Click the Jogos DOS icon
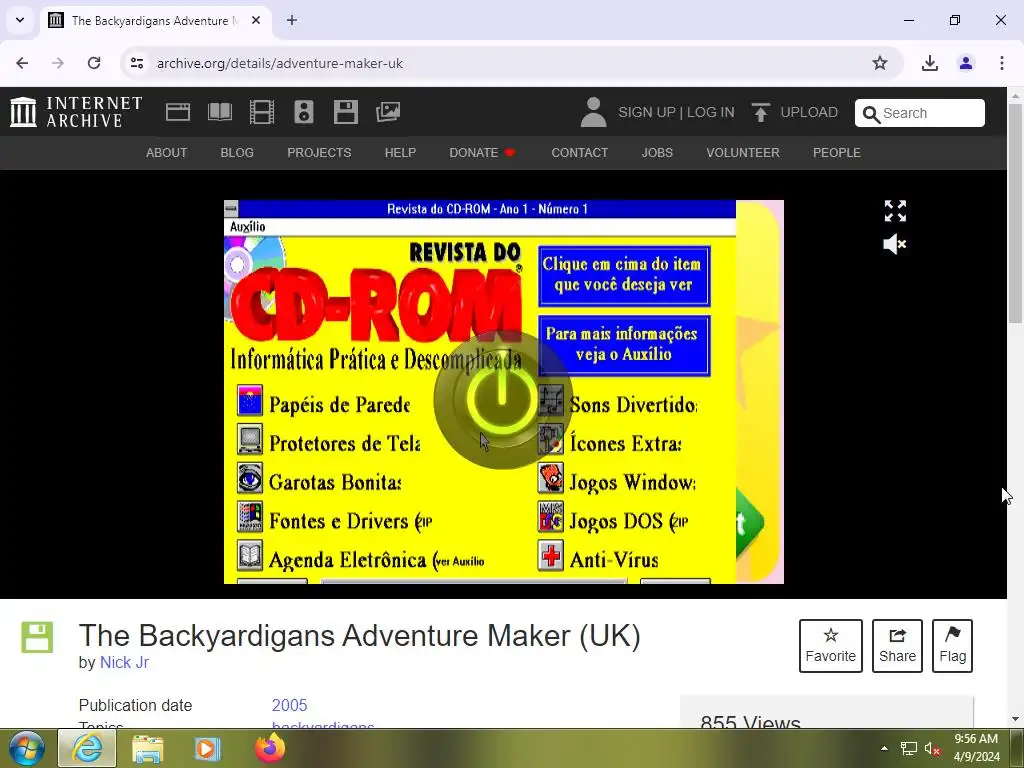 coord(551,517)
